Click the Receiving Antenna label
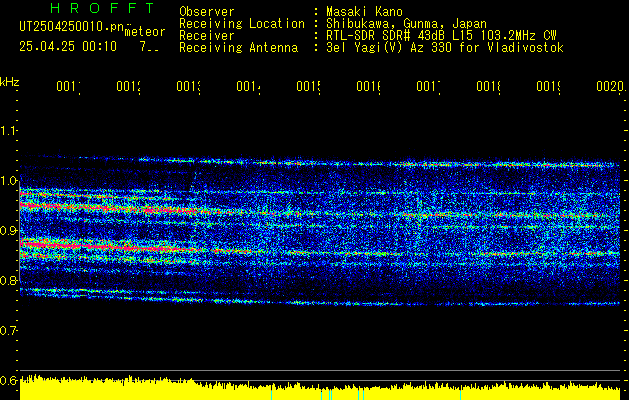 click(239, 48)
